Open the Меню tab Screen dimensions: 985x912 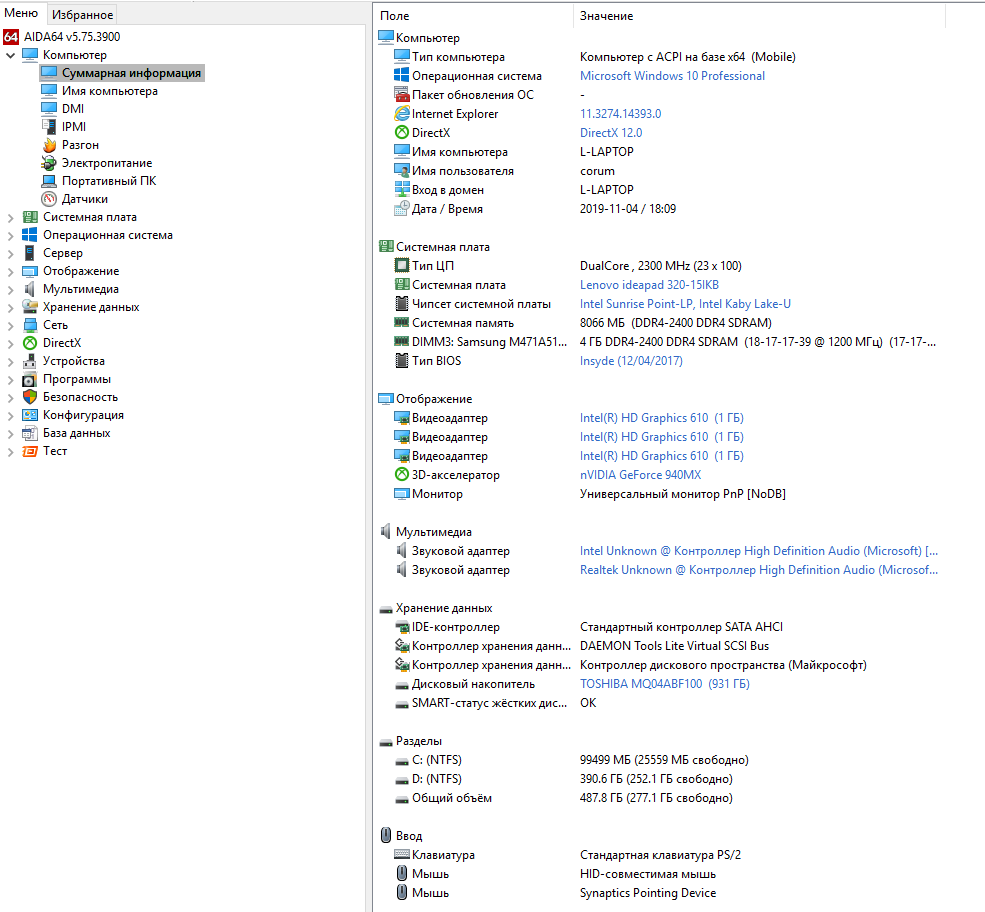21,13
